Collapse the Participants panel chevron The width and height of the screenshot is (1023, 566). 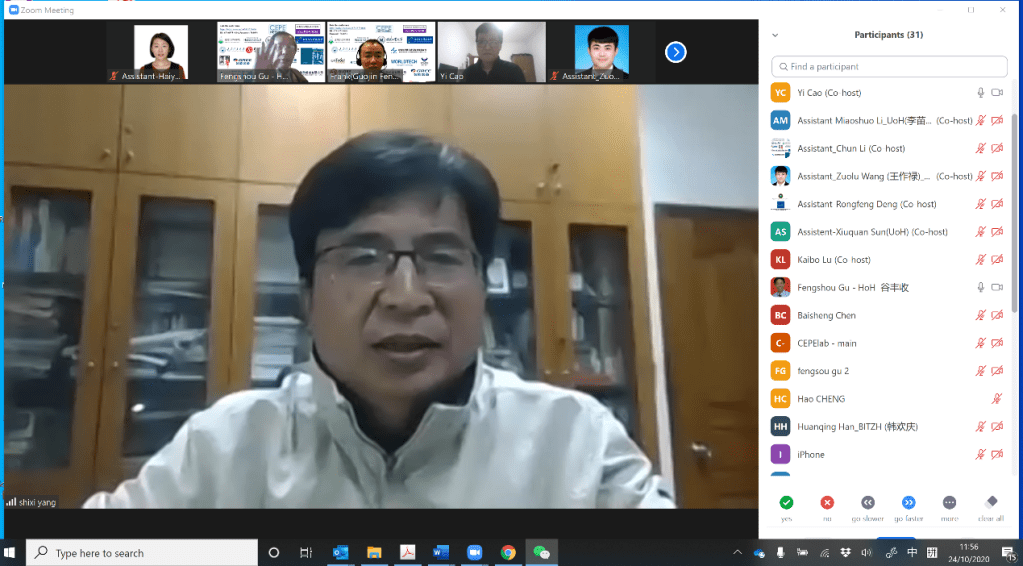point(774,35)
